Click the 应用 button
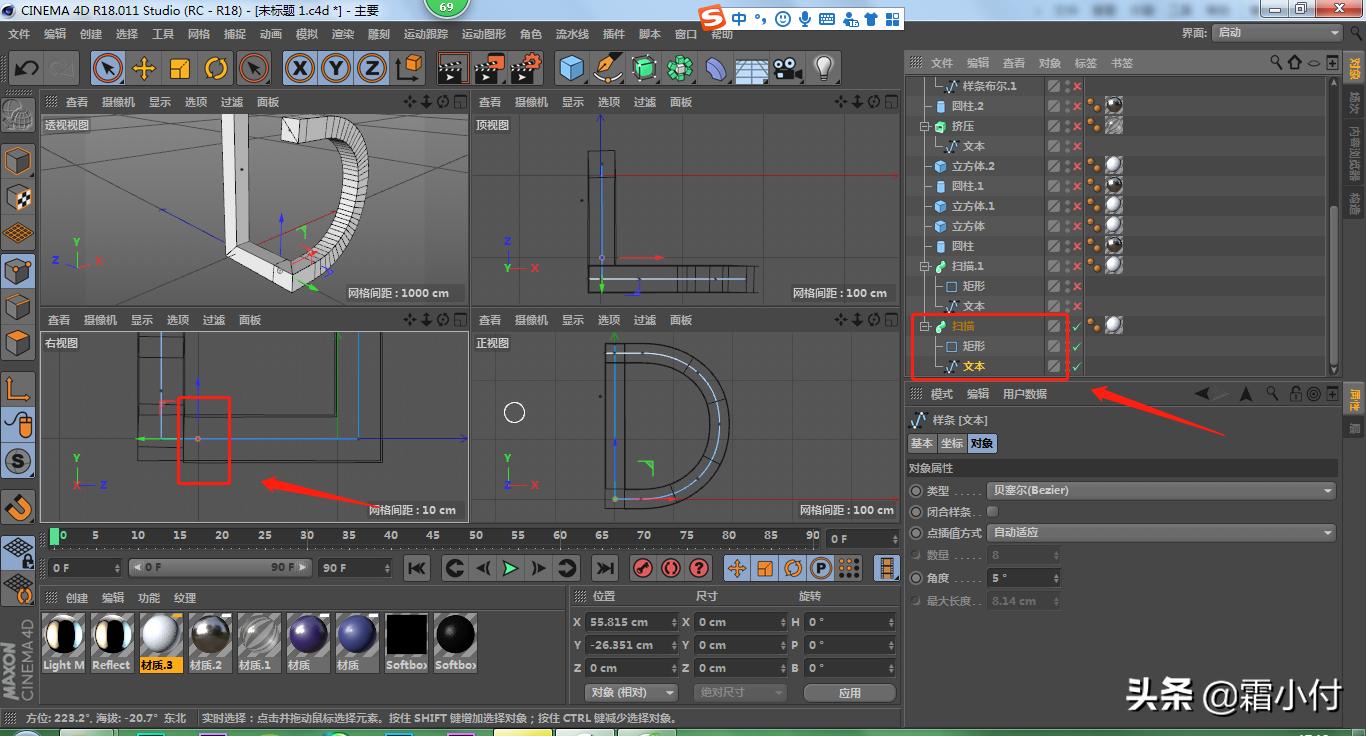 [x=849, y=692]
